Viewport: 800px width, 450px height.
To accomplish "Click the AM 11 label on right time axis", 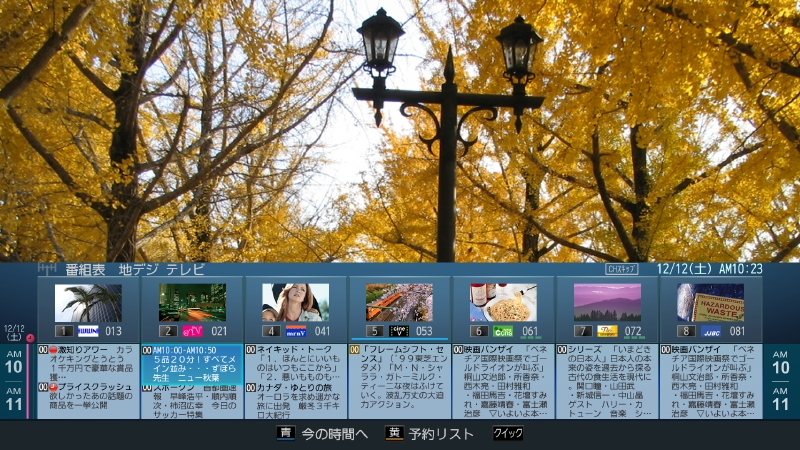I will [781, 399].
